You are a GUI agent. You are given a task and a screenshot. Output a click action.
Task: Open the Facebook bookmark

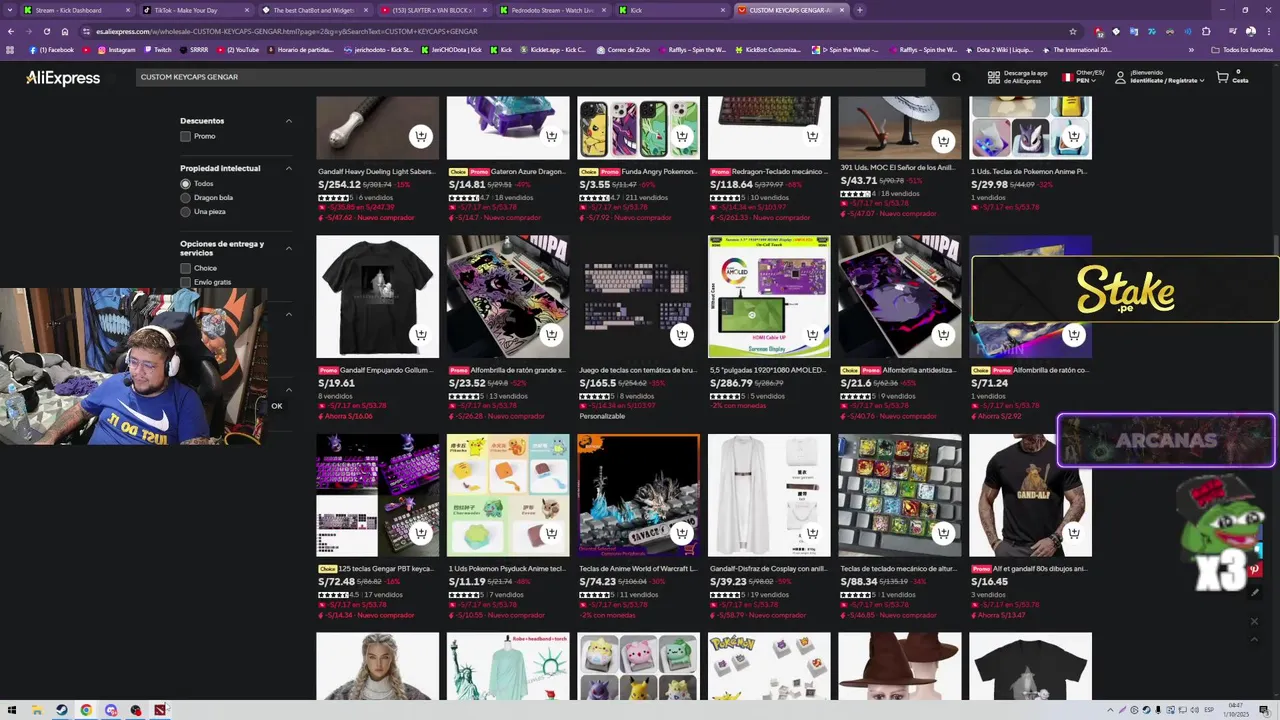point(52,50)
